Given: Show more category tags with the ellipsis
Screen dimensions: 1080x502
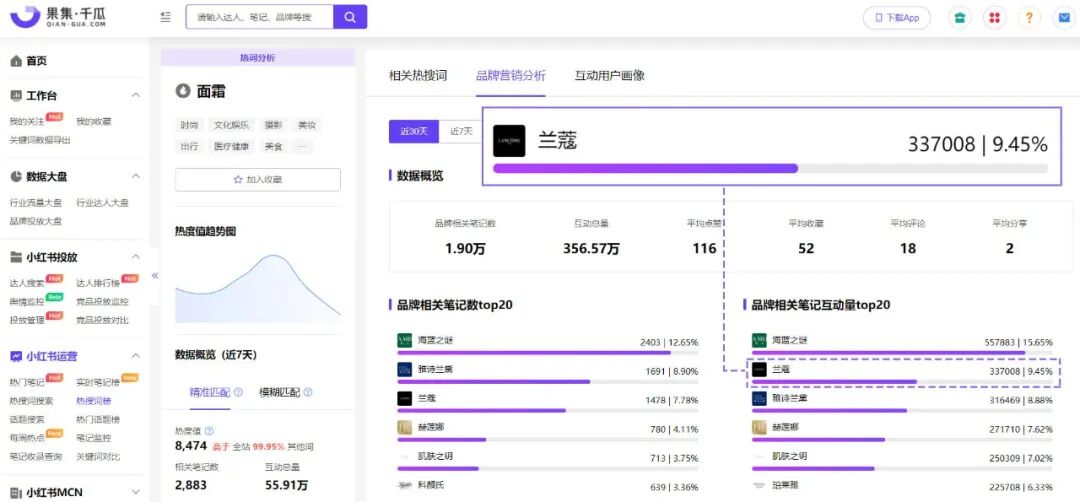Looking at the screenshot, I should click(302, 146).
